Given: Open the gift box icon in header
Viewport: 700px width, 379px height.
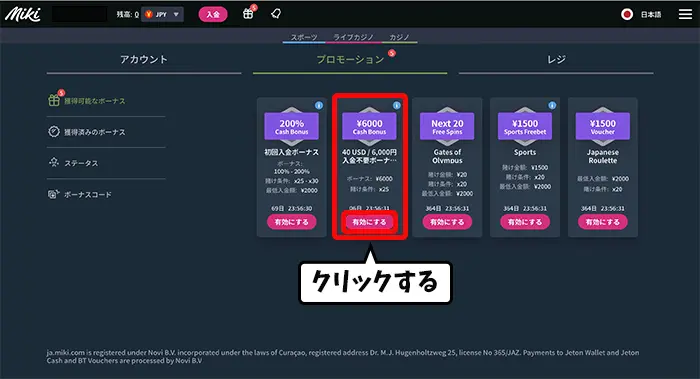Looking at the screenshot, I should tap(248, 14).
